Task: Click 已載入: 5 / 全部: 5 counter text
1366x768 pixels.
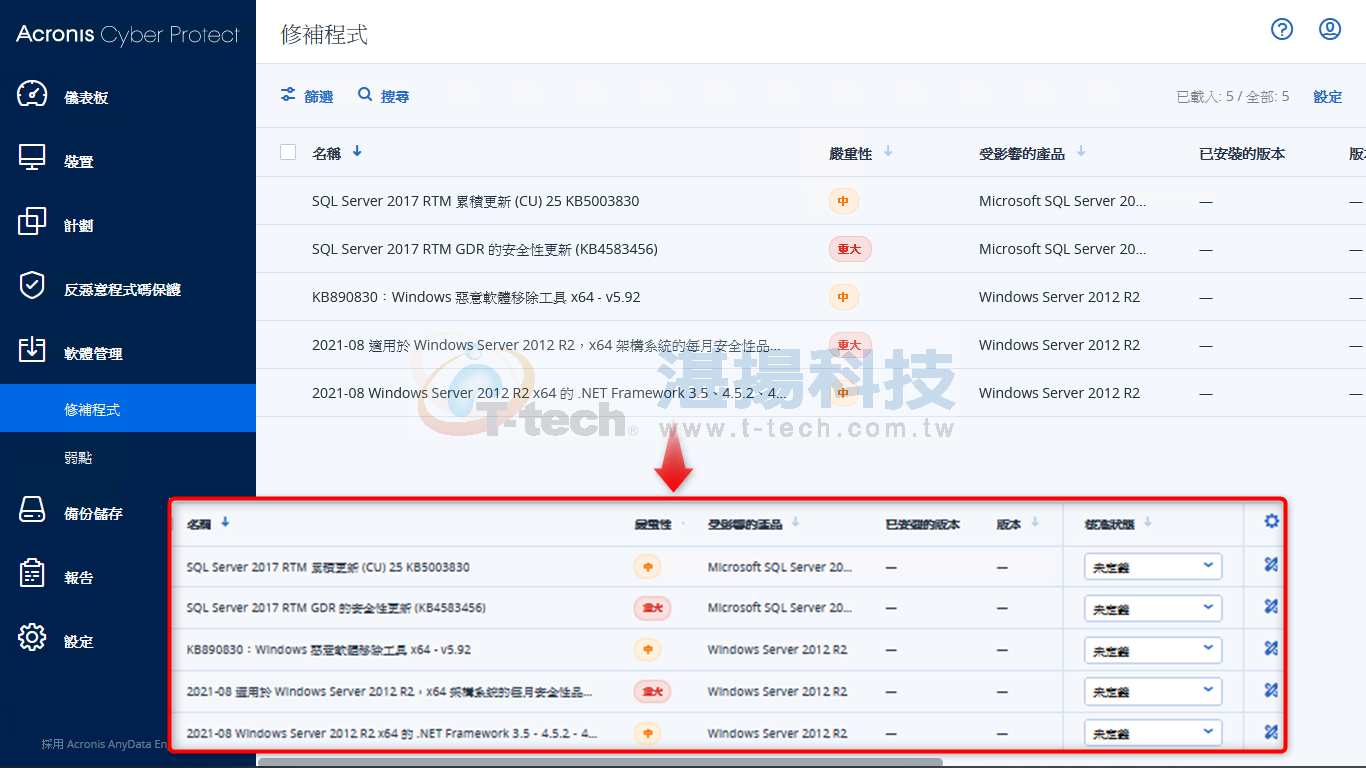Action: (x=1233, y=97)
